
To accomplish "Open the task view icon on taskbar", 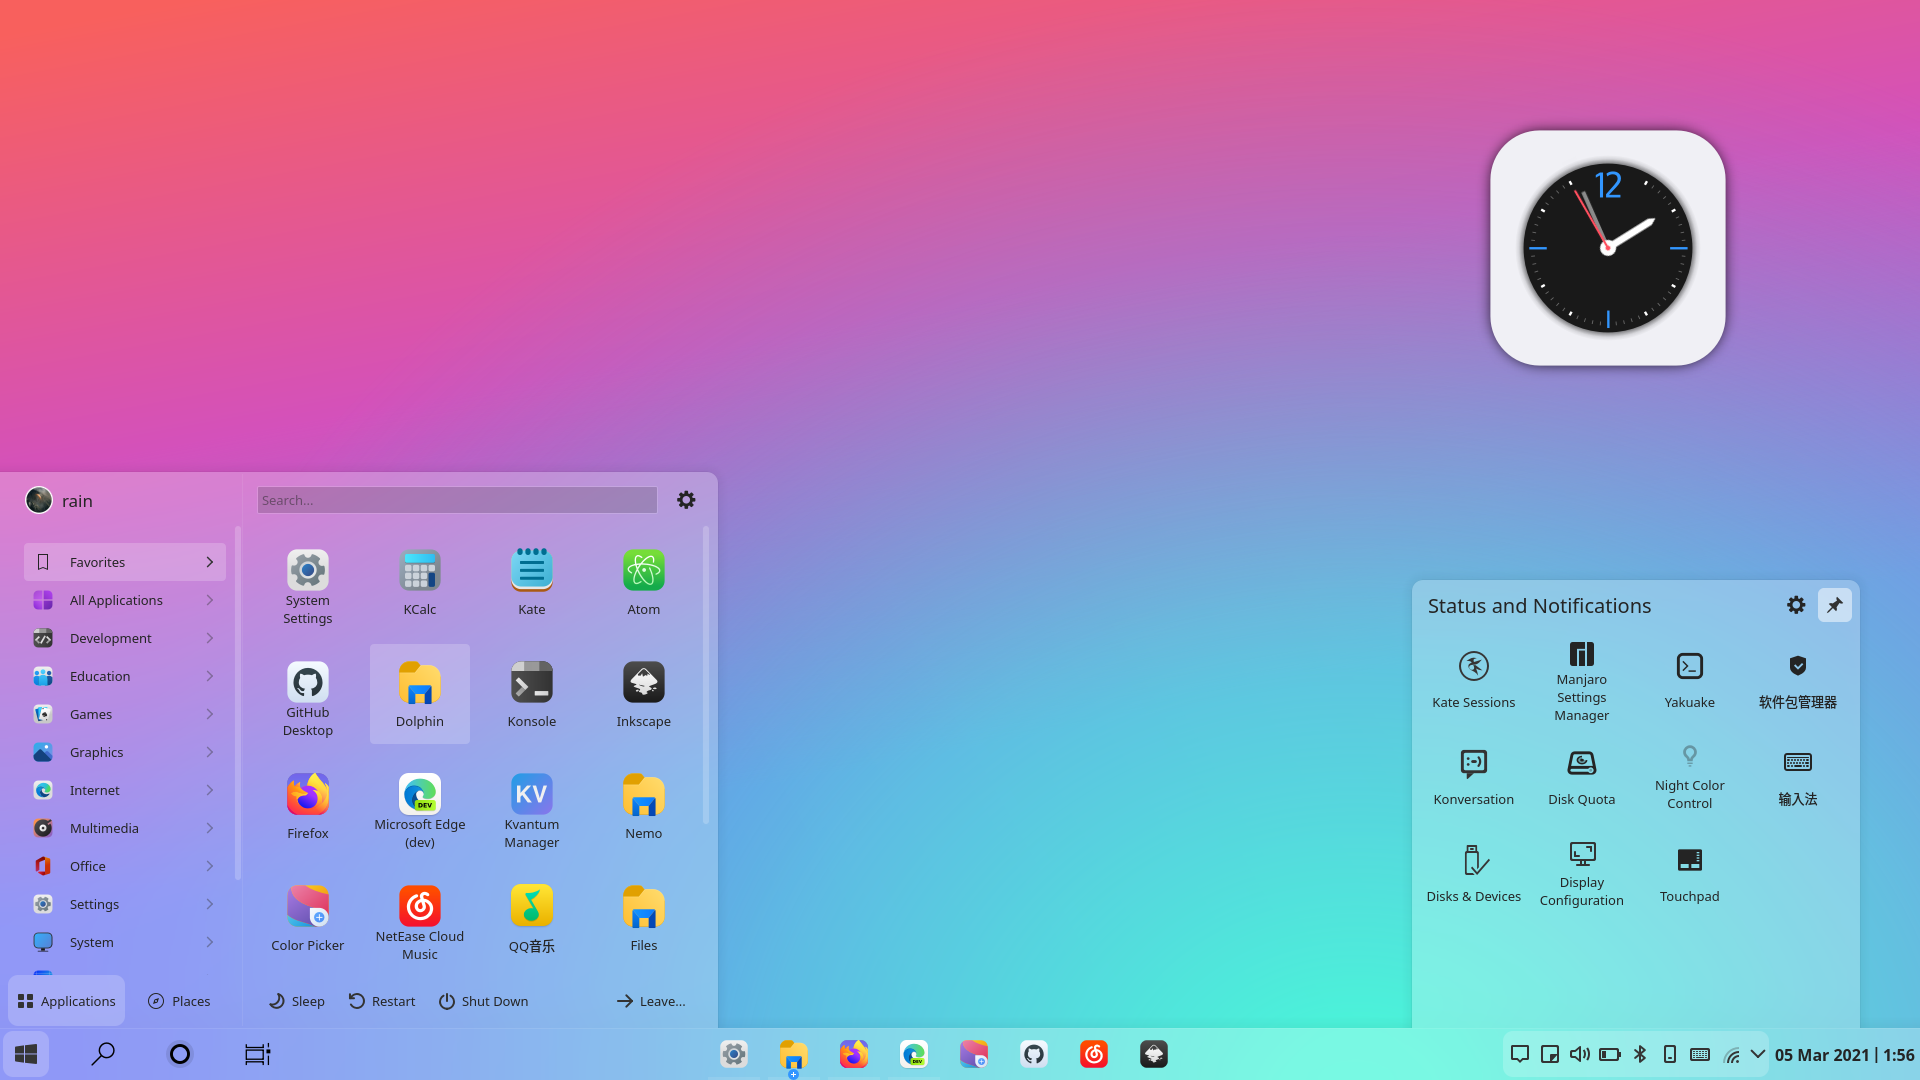I will [257, 1054].
